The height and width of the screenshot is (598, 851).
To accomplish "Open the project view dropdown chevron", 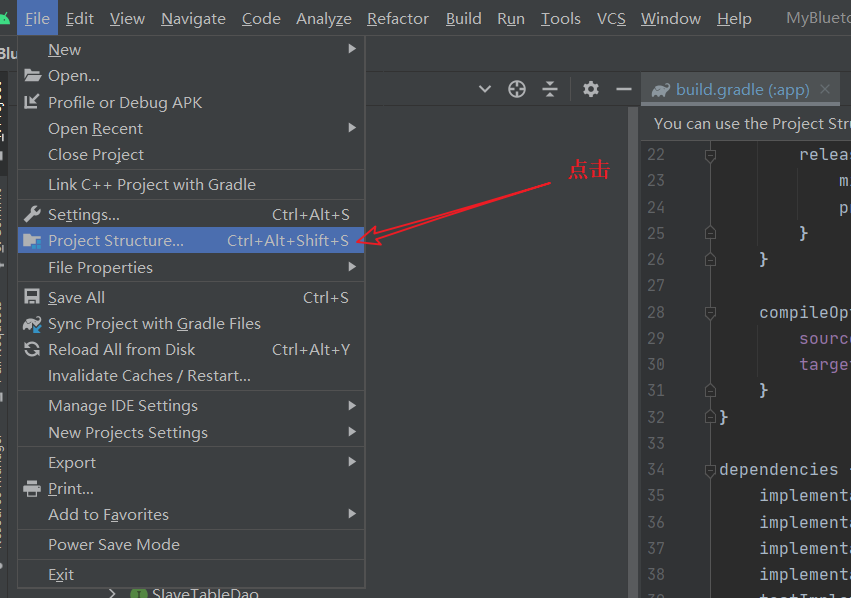I will coord(485,88).
